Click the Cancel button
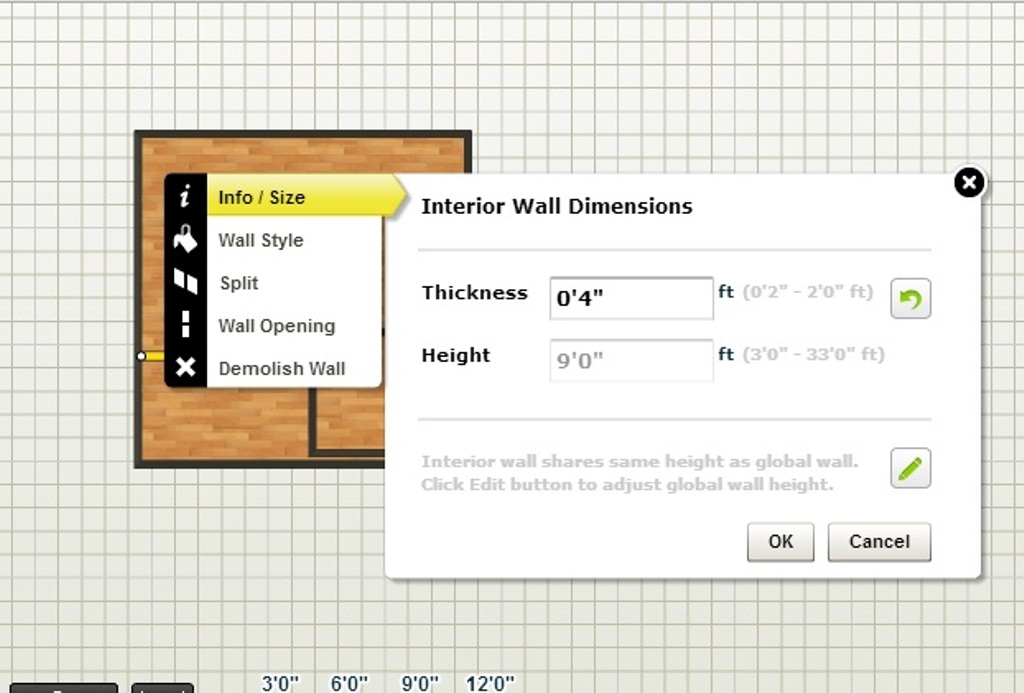1024x693 pixels. pos(879,541)
